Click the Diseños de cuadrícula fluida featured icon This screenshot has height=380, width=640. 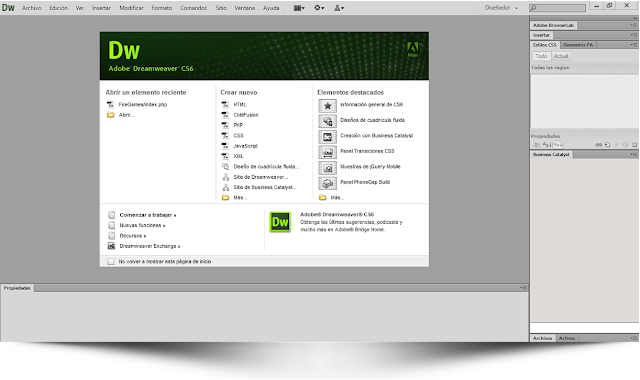point(327,121)
